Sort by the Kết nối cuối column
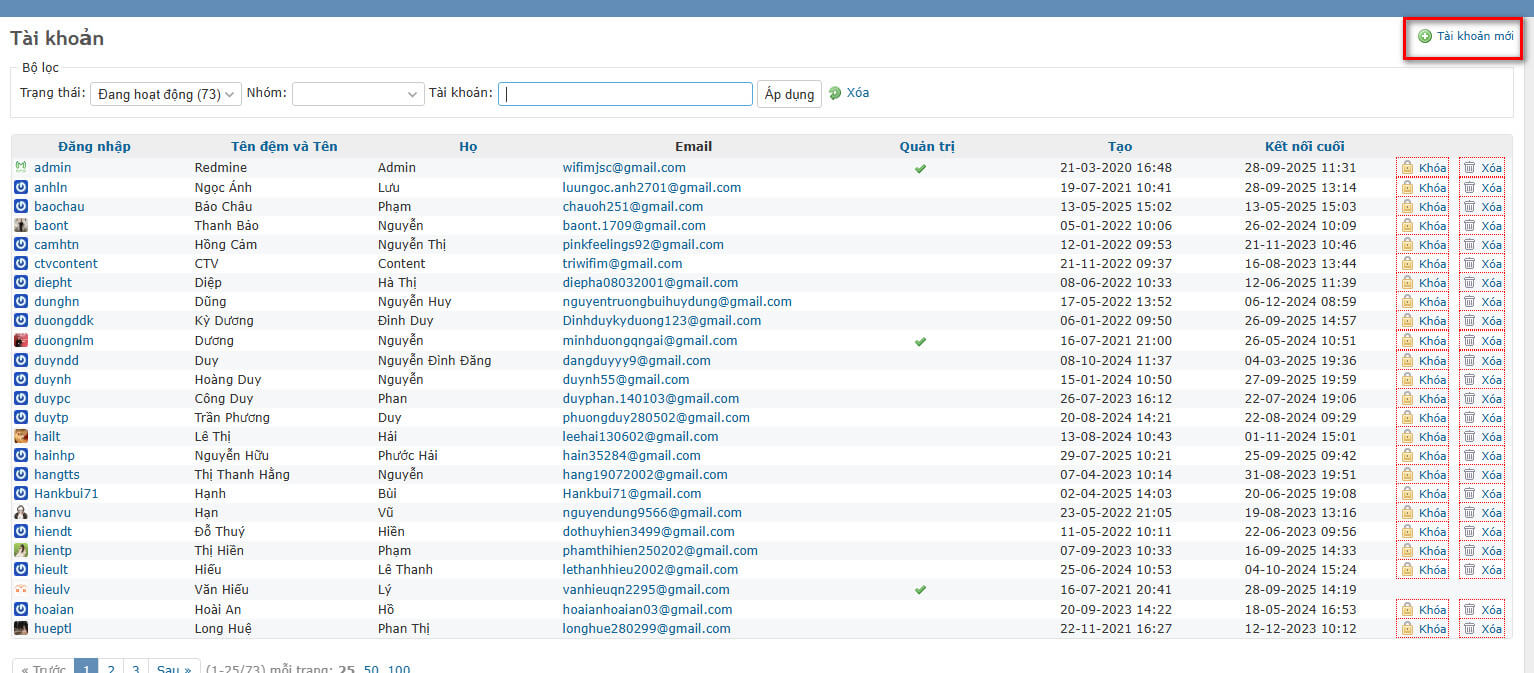 click(1304, 146)
